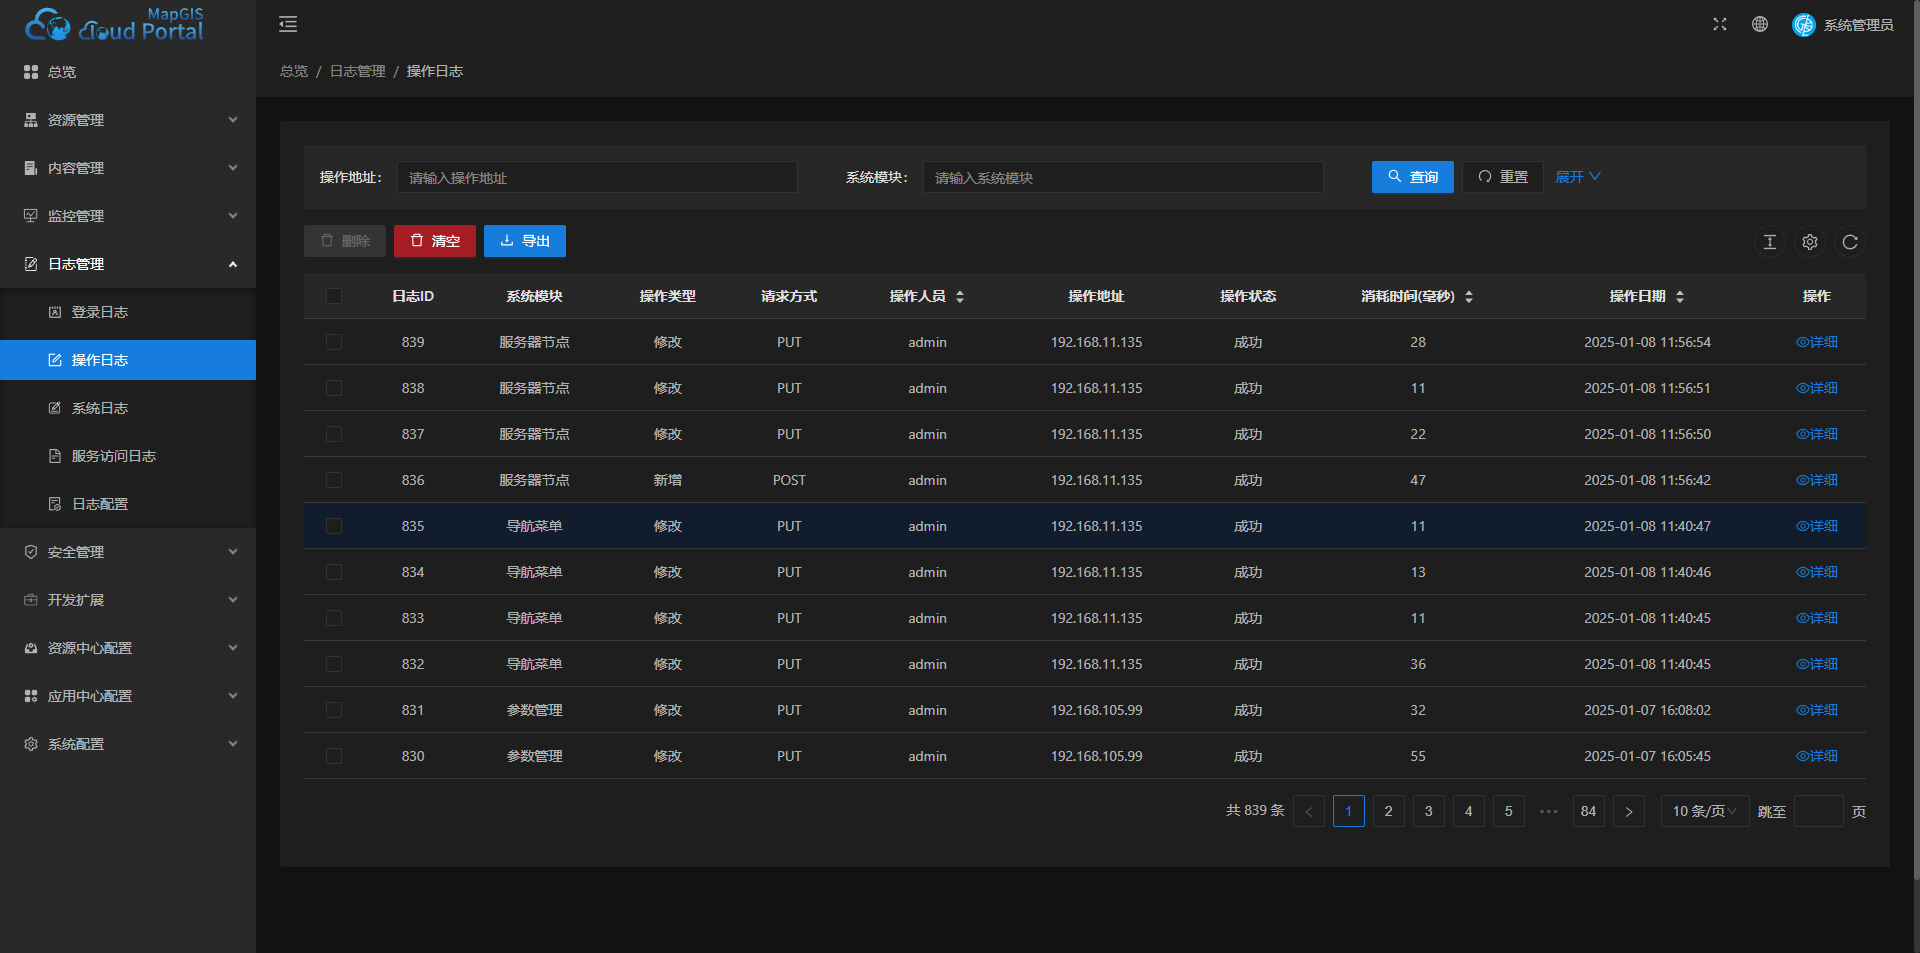Check the row for log 838
1920x953 pixels.
click(334, 388)
